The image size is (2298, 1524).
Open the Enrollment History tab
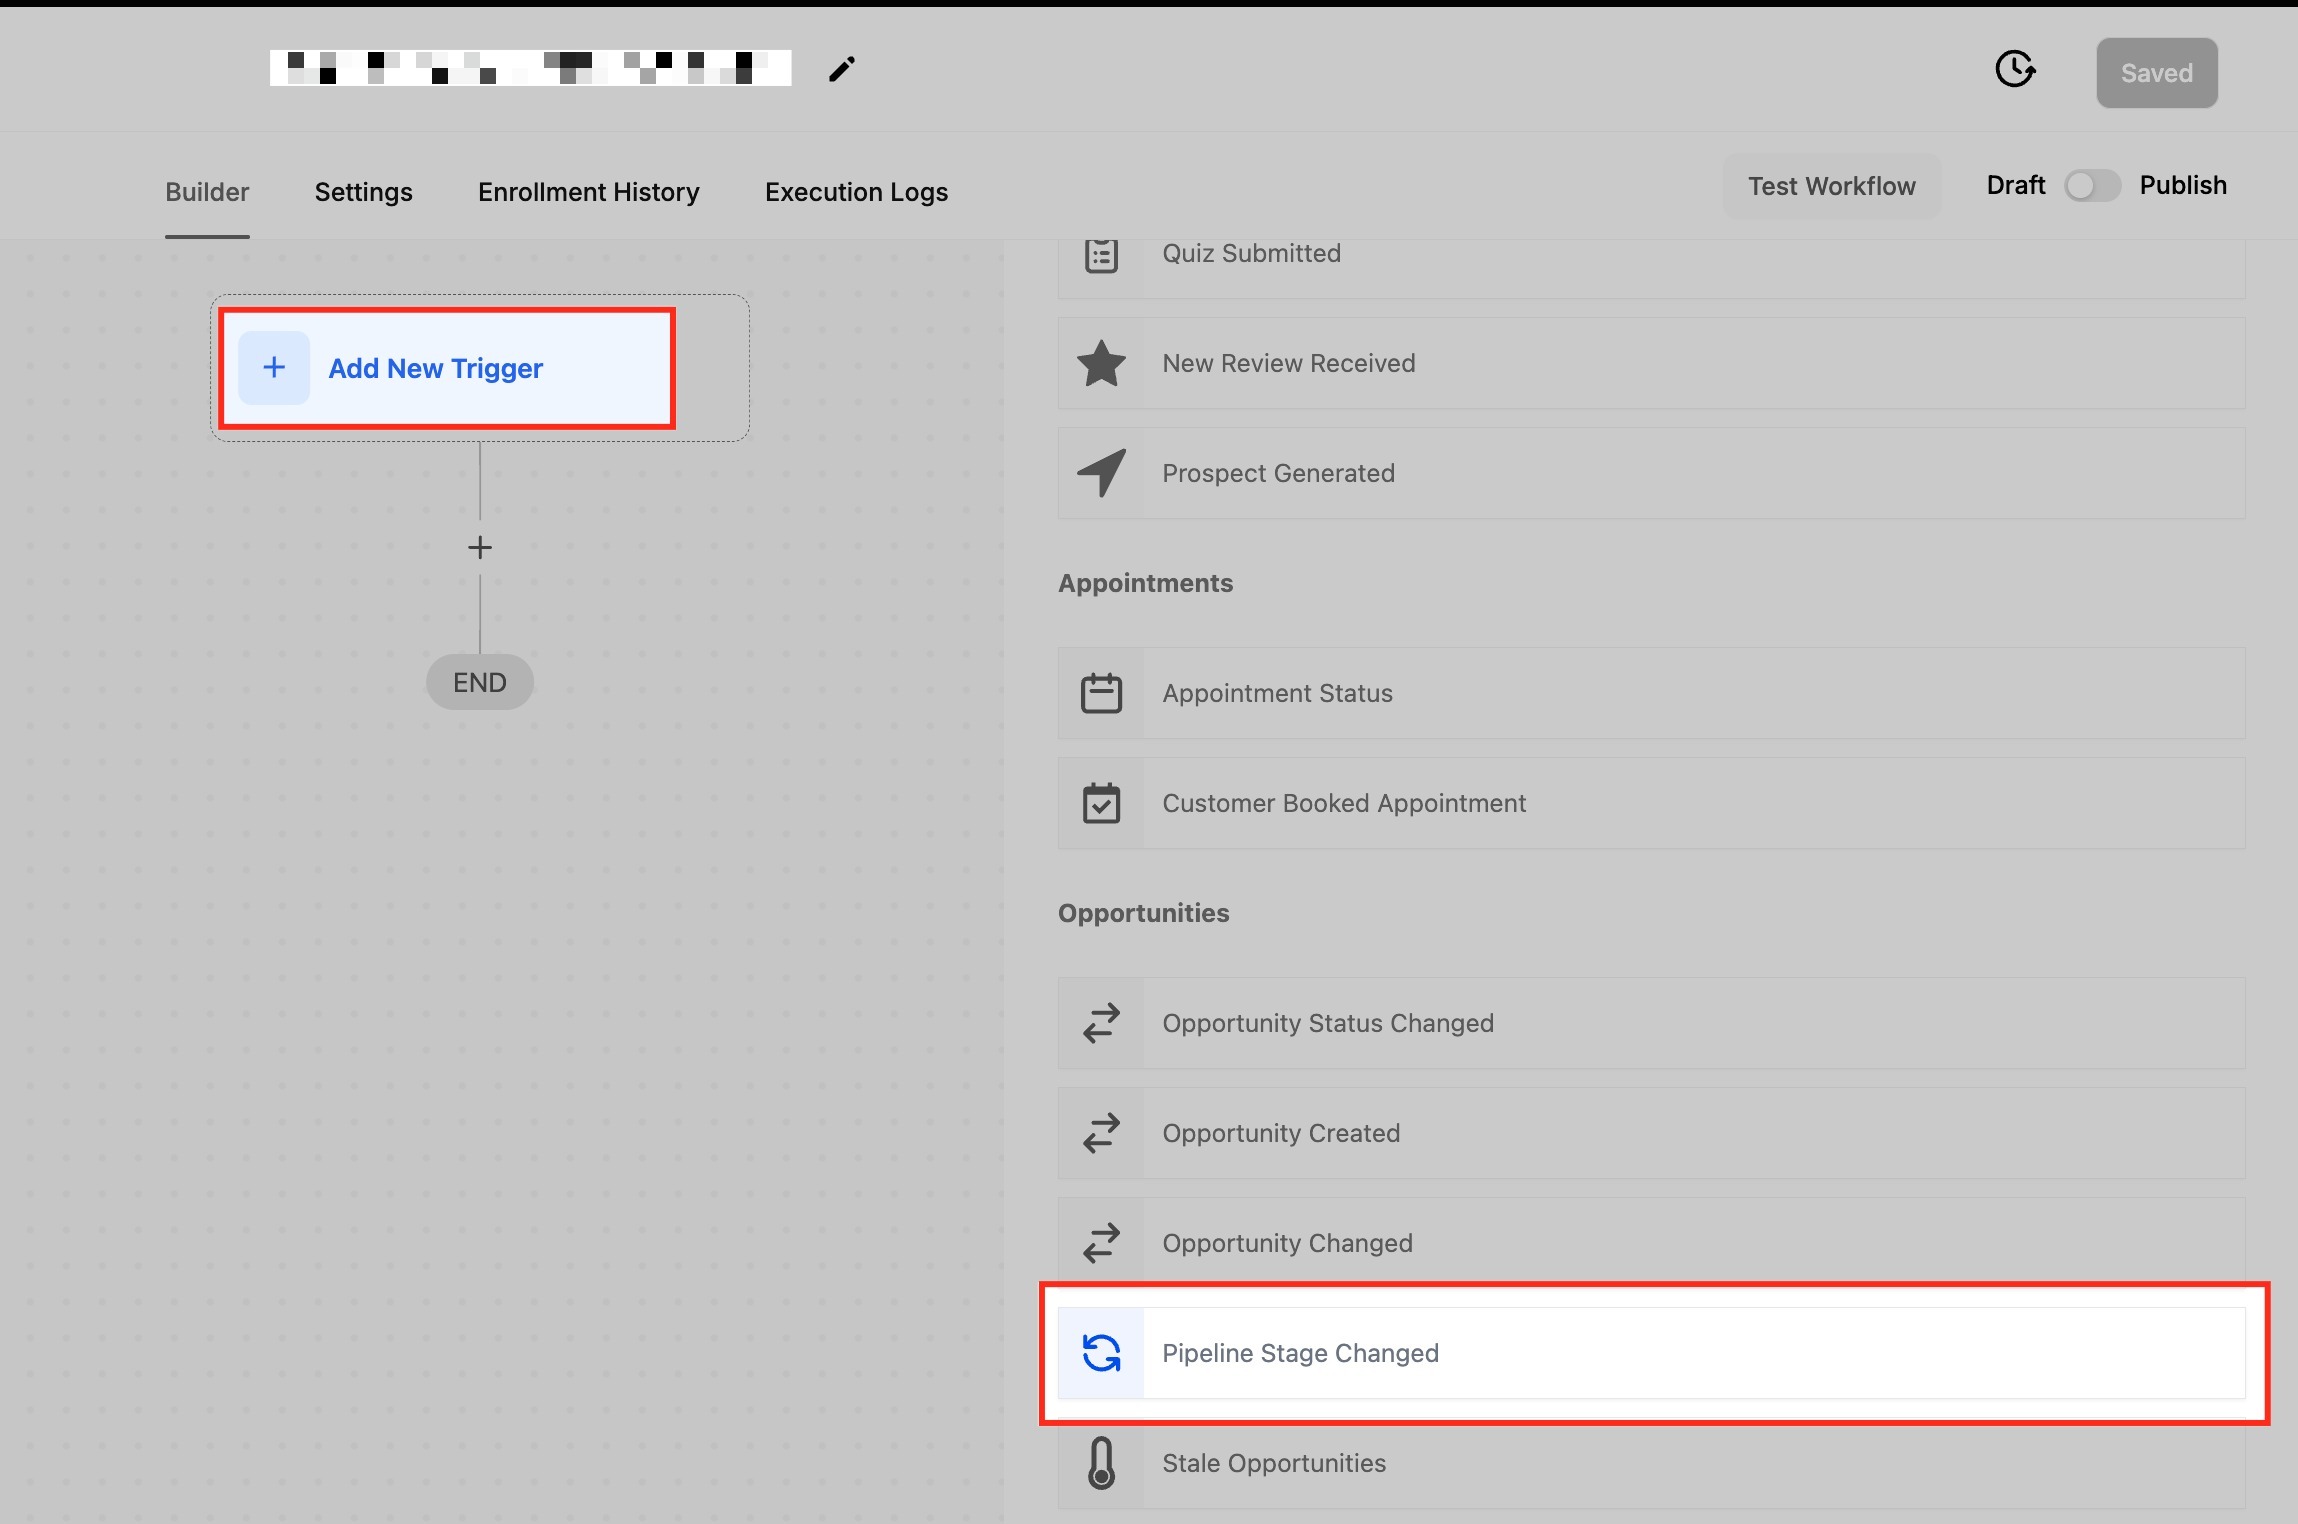pos(588,192)
